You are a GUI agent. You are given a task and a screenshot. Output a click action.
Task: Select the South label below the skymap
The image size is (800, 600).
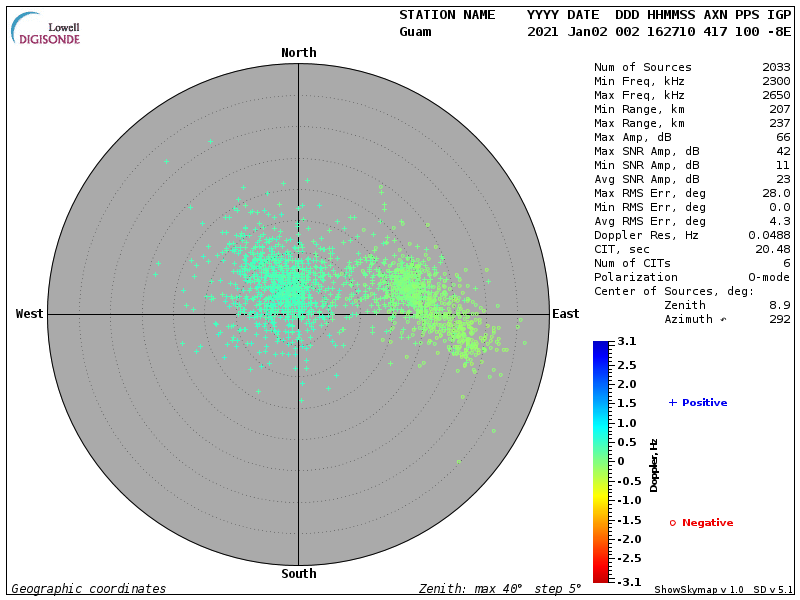tap(298, 574)
